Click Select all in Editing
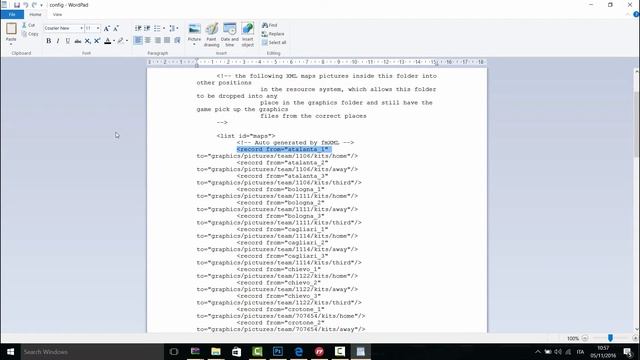 [274, 42]
